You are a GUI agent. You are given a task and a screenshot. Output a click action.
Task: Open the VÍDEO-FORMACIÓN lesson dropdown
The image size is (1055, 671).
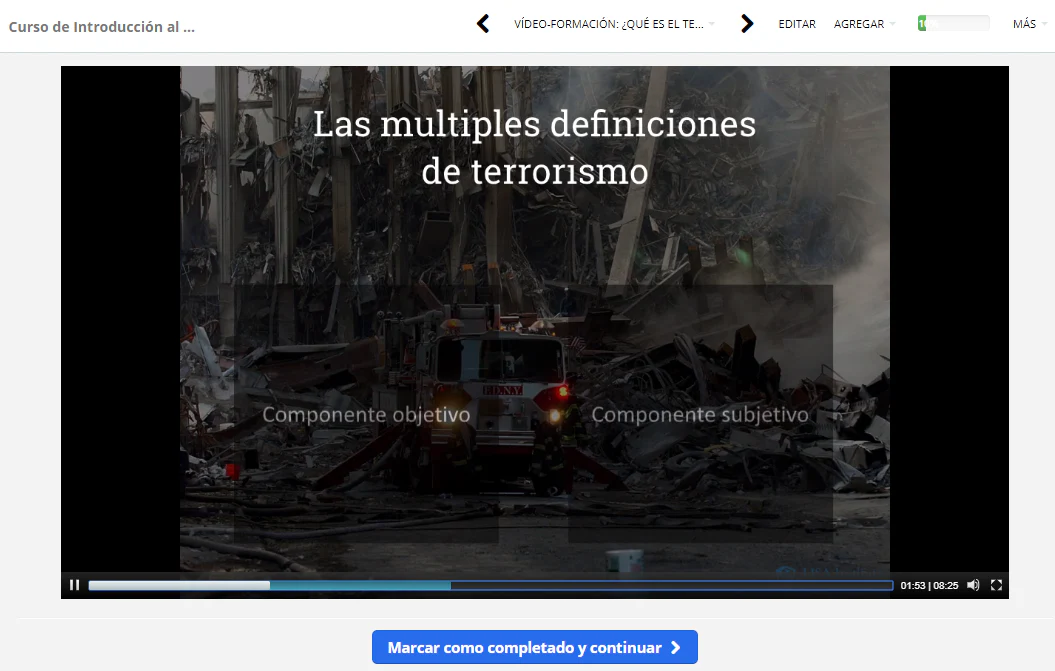tap(614, 24)
